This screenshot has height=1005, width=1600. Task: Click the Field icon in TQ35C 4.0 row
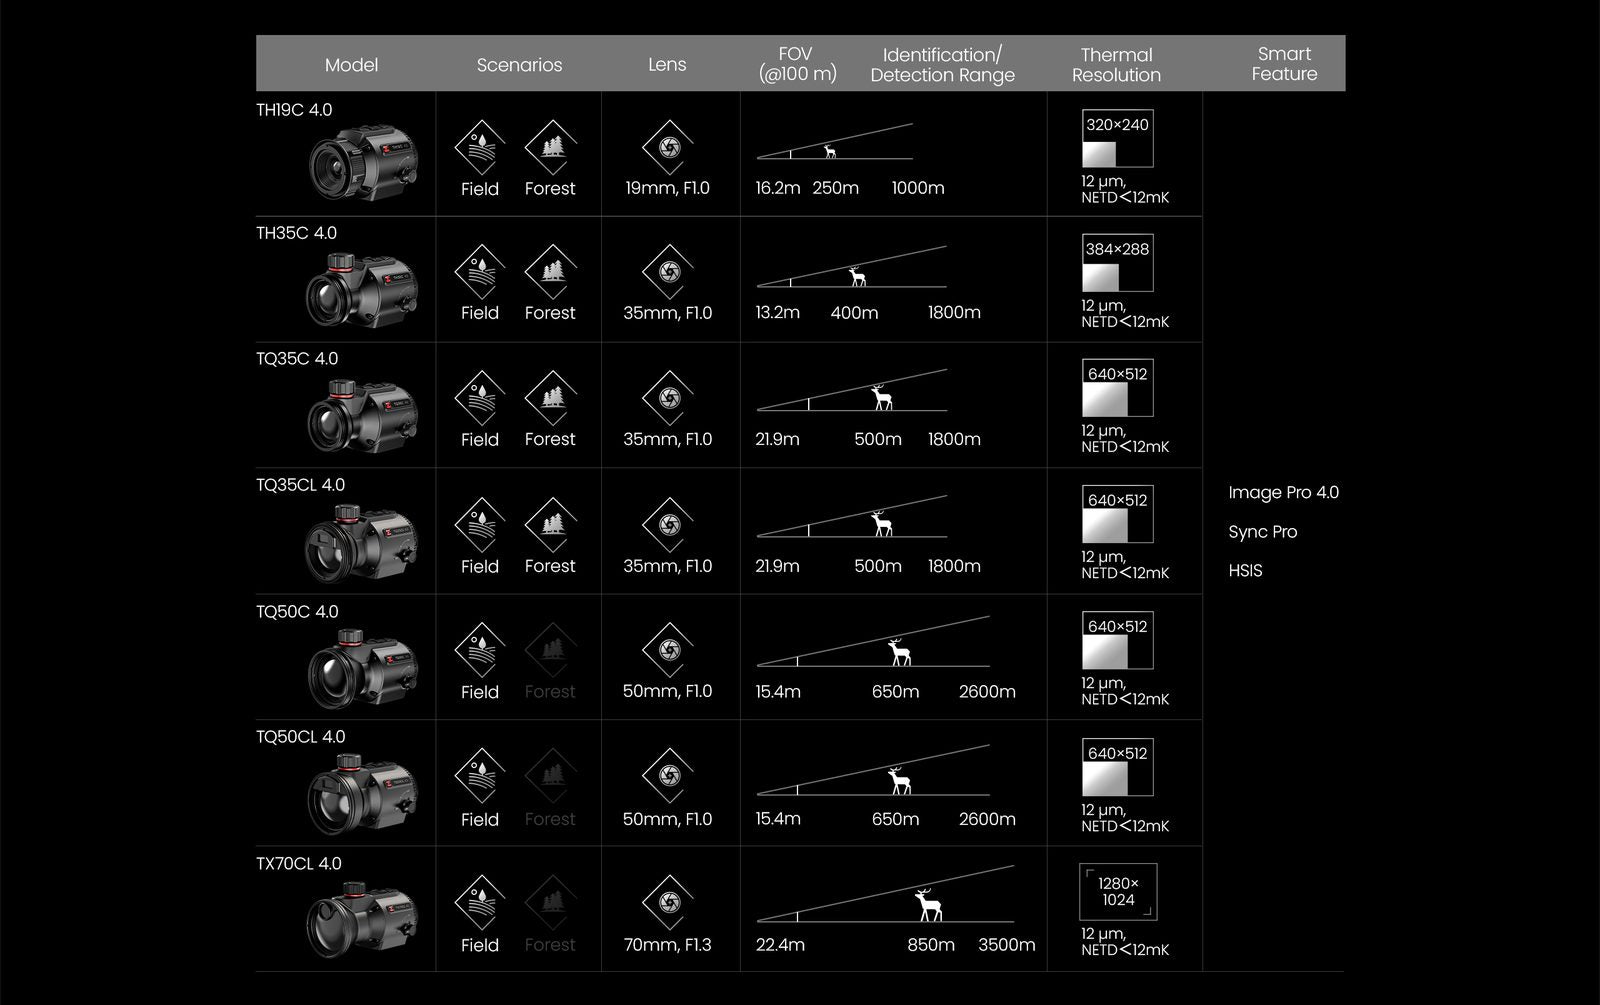tap(480, 397)
